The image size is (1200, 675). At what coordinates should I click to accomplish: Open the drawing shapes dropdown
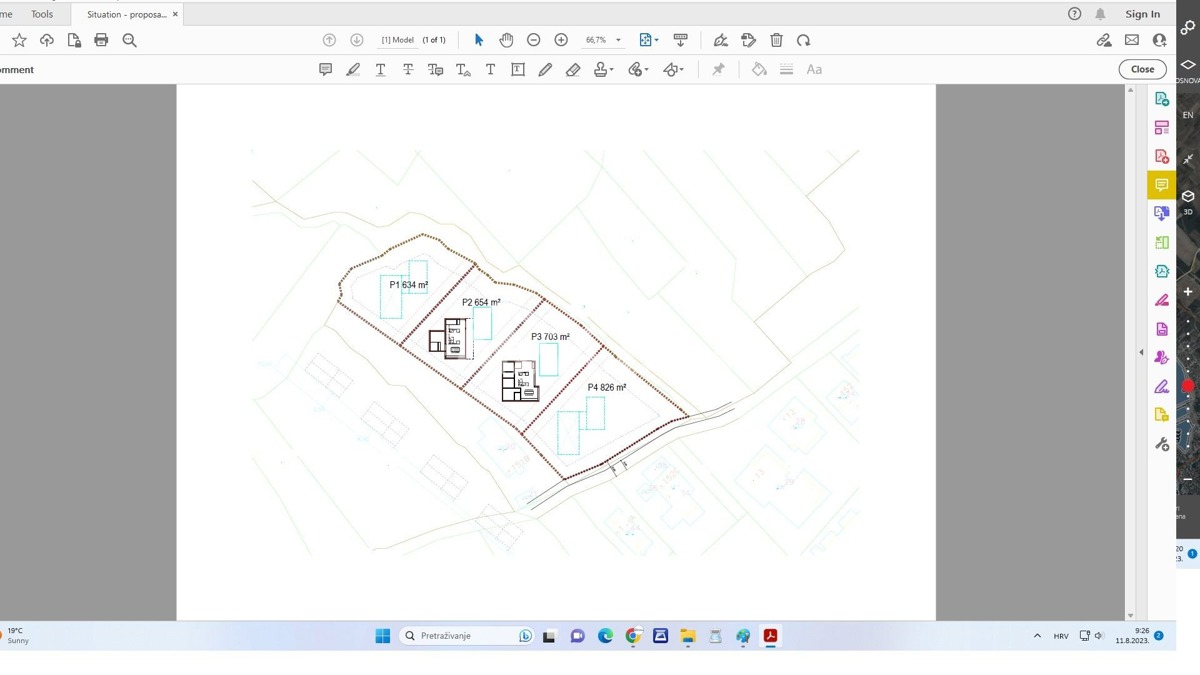click(x=681, y=70)
